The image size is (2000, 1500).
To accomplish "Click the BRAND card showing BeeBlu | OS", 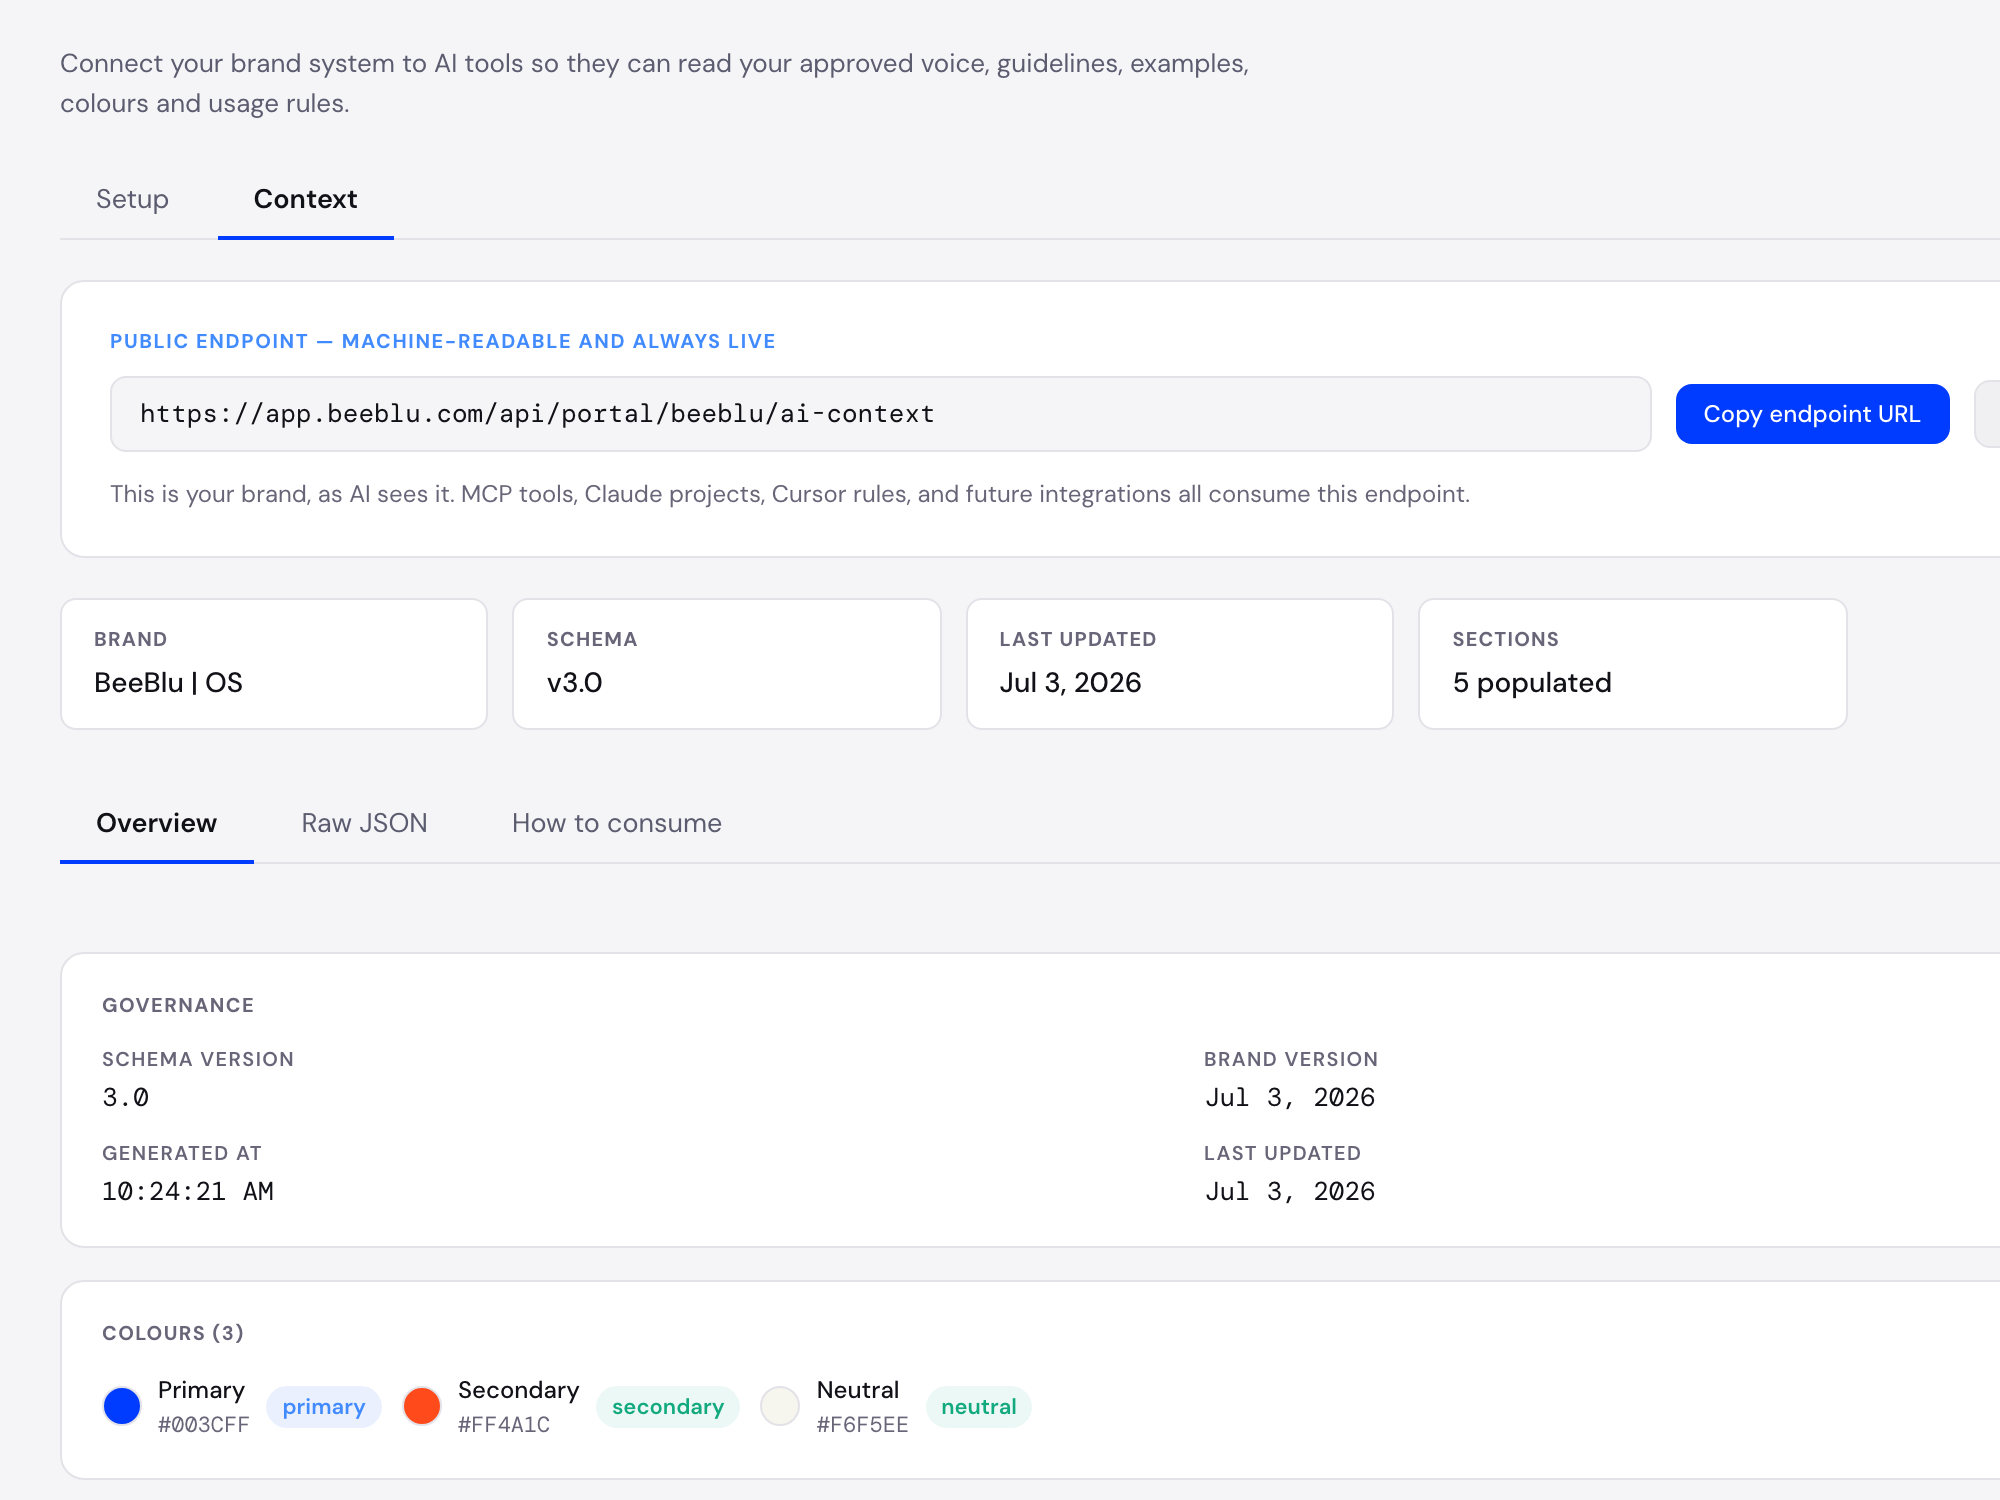I will tap(274, 664).
